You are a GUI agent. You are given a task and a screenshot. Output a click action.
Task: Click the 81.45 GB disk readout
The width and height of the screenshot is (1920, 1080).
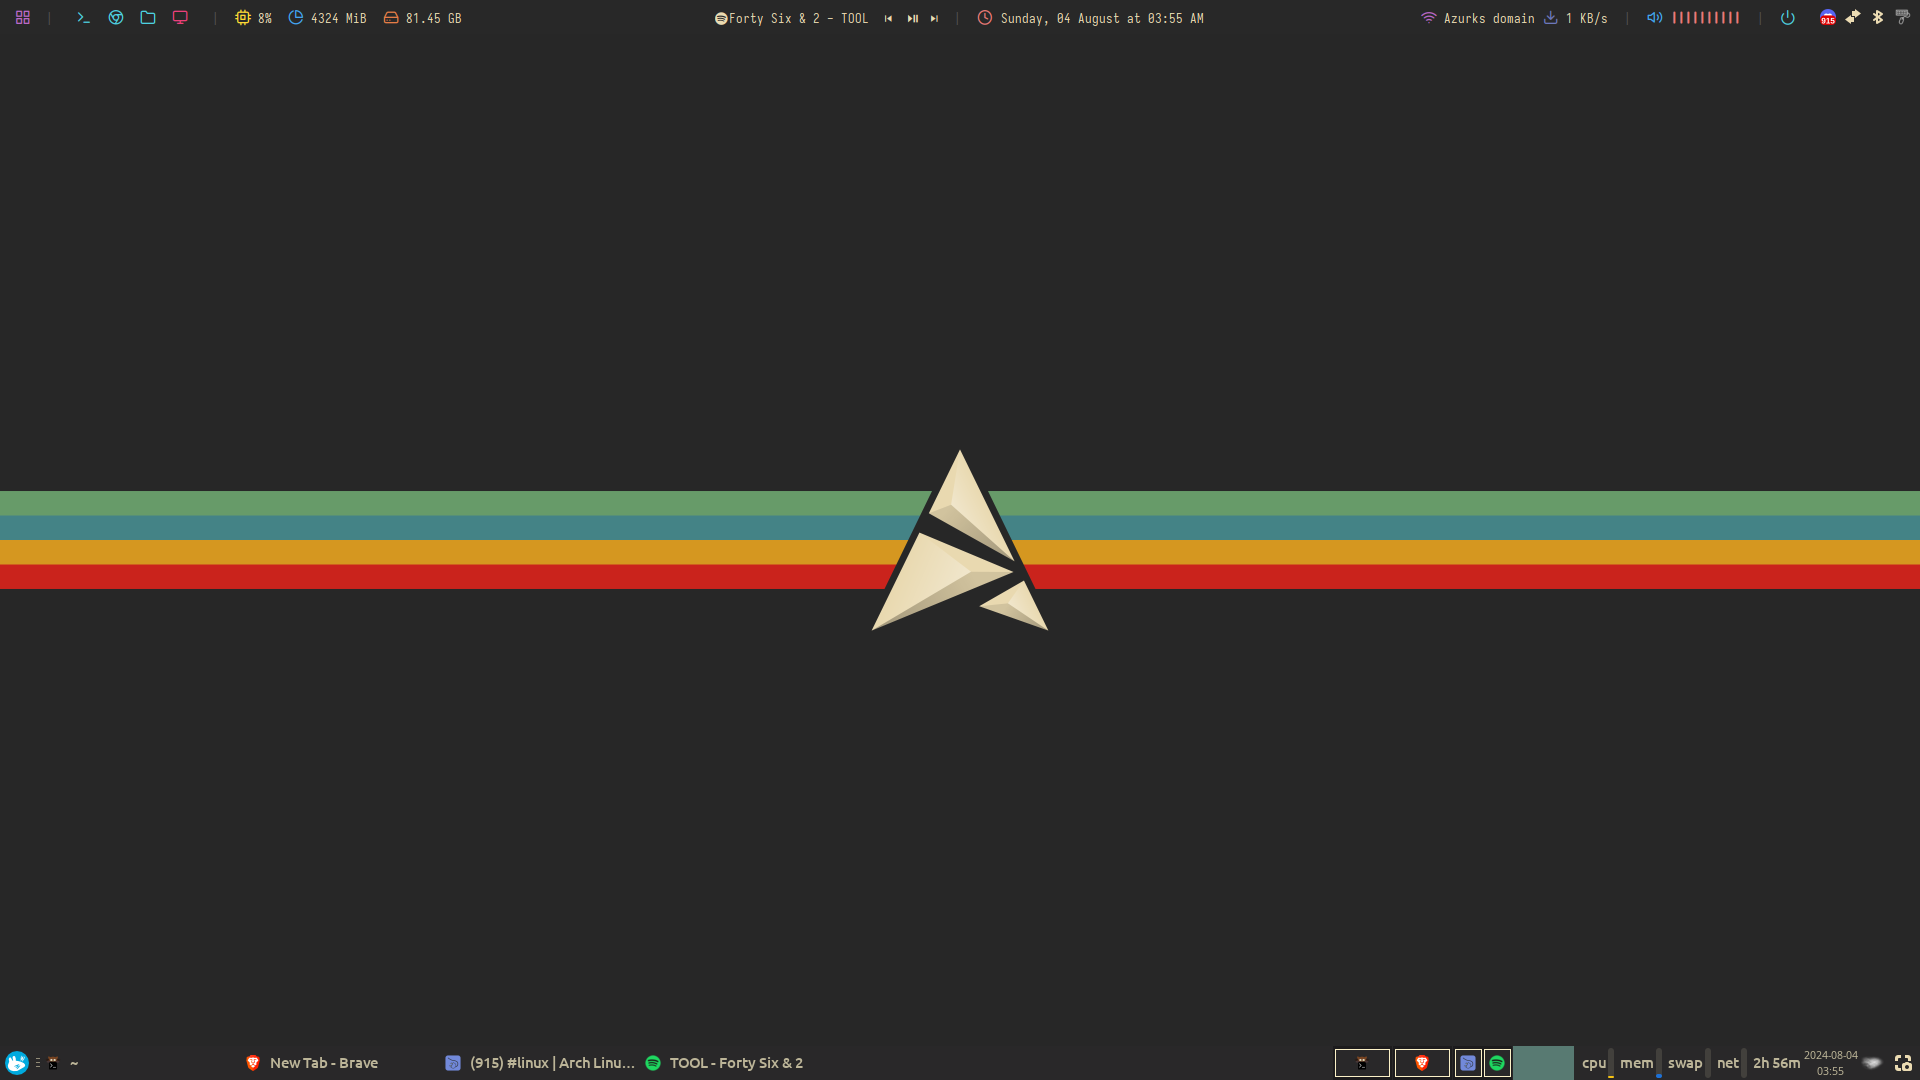(433, 18)
